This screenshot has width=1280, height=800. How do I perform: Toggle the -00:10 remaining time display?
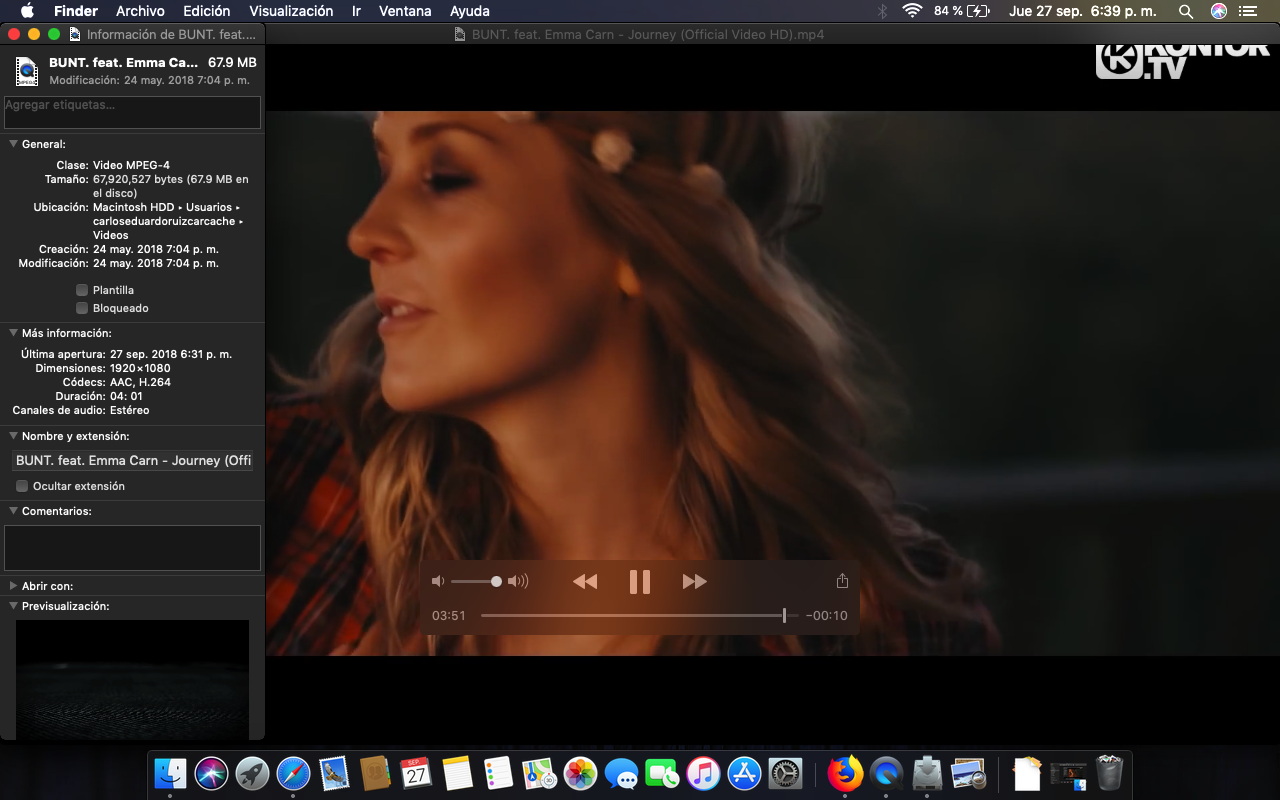(827, 615)
